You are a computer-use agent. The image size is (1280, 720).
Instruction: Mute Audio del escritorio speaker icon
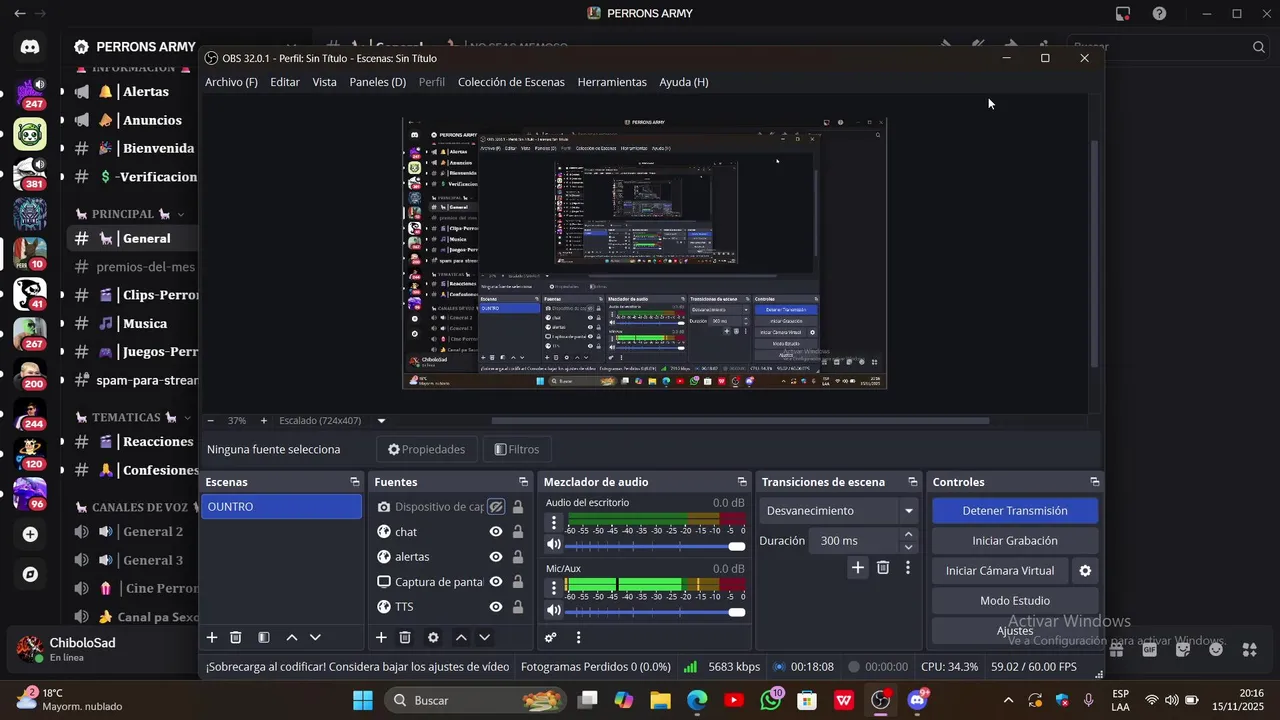554,545
